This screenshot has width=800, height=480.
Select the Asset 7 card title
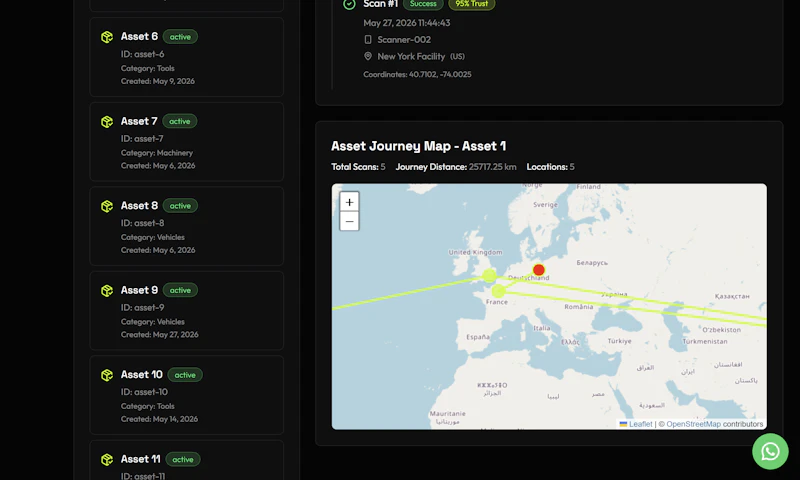point(139,121)
